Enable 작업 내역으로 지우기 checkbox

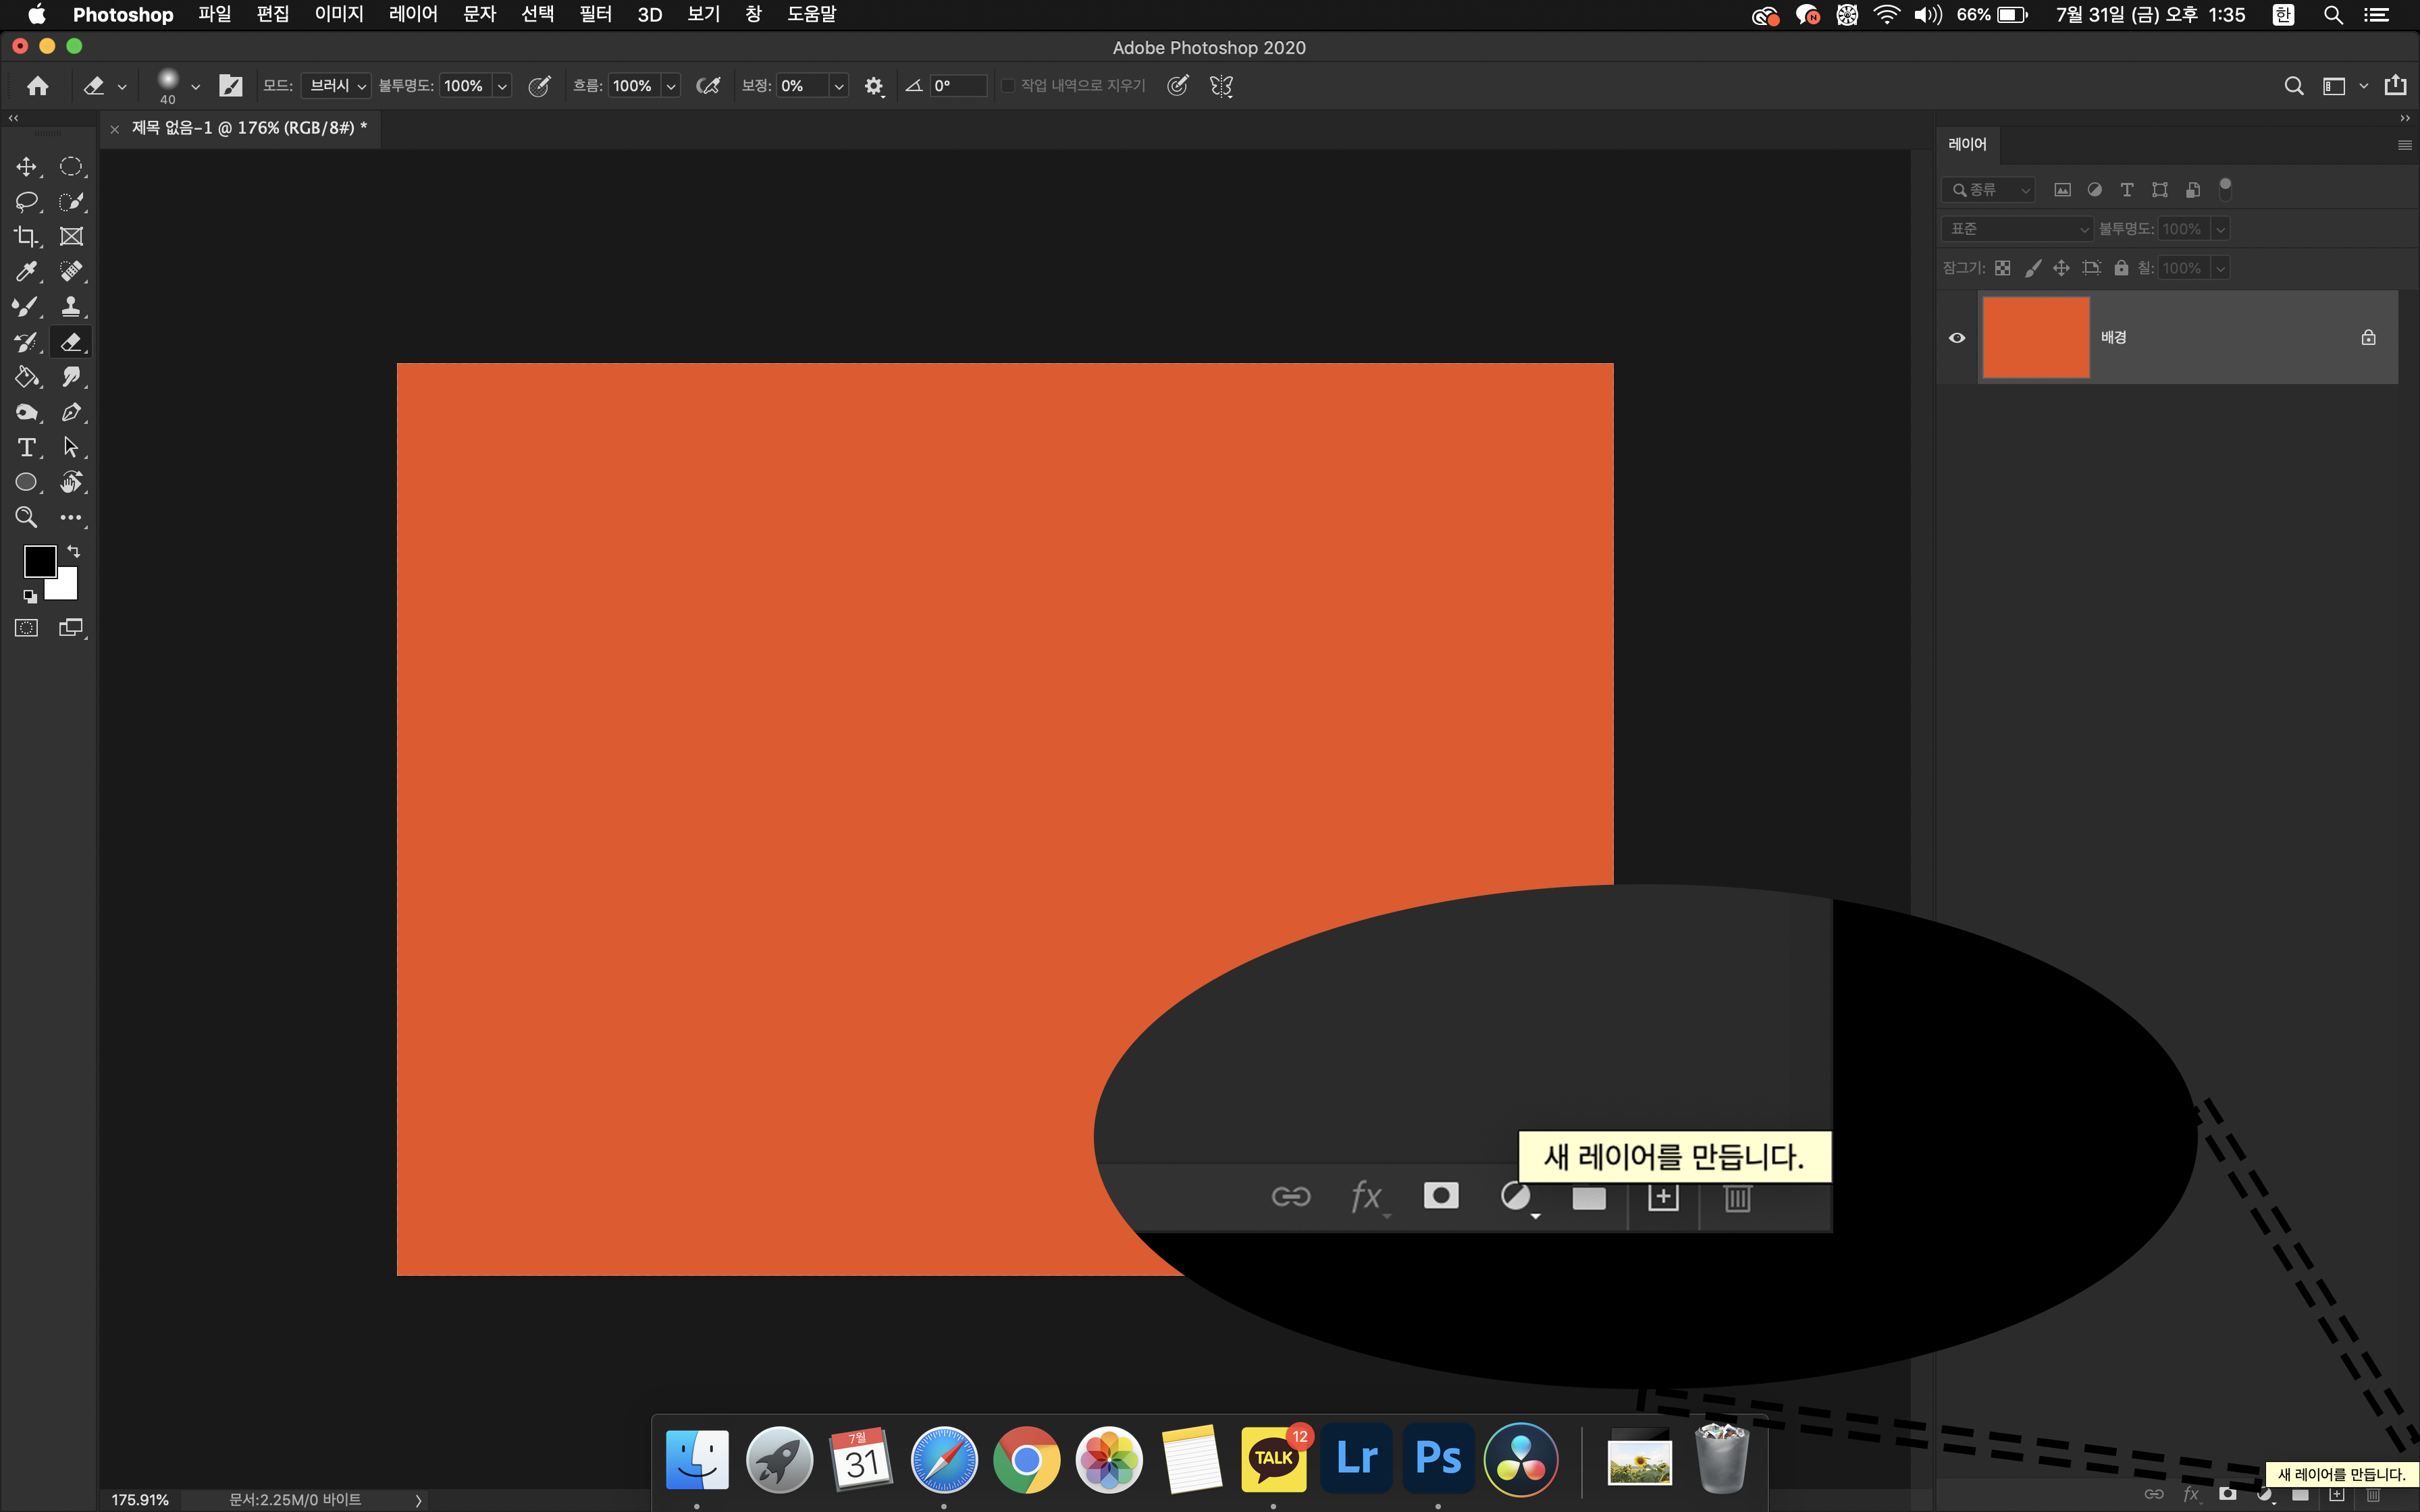pyautogui.click(x=1008, y=86)
